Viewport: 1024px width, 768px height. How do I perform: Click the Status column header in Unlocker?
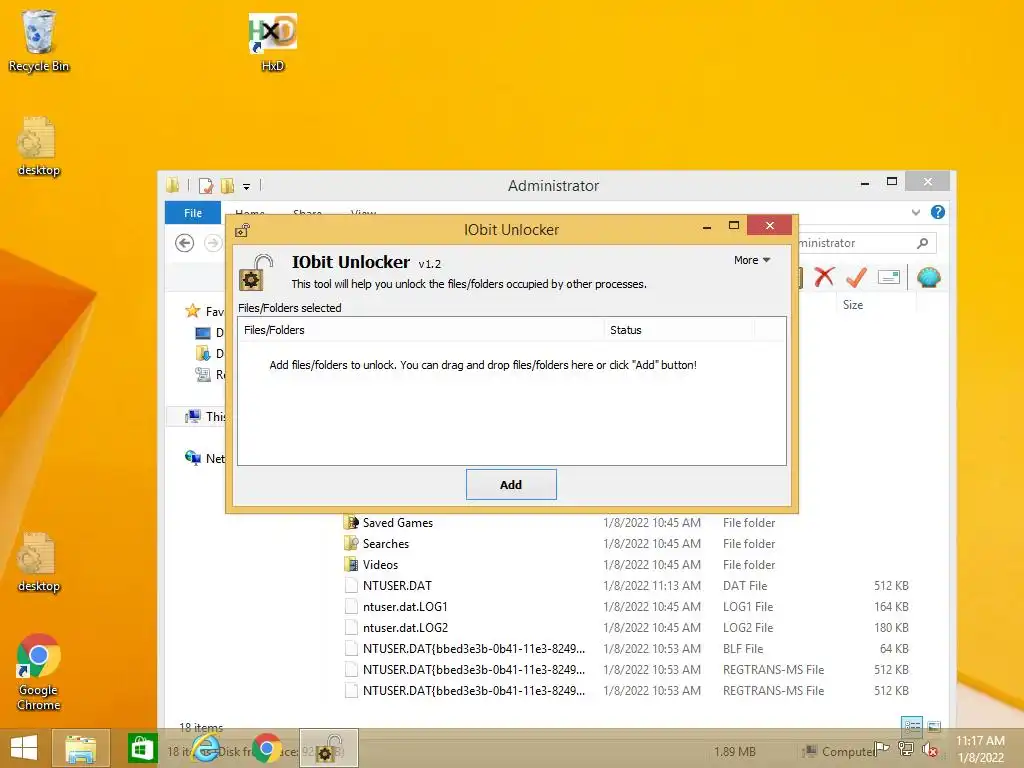coord(679,330)
